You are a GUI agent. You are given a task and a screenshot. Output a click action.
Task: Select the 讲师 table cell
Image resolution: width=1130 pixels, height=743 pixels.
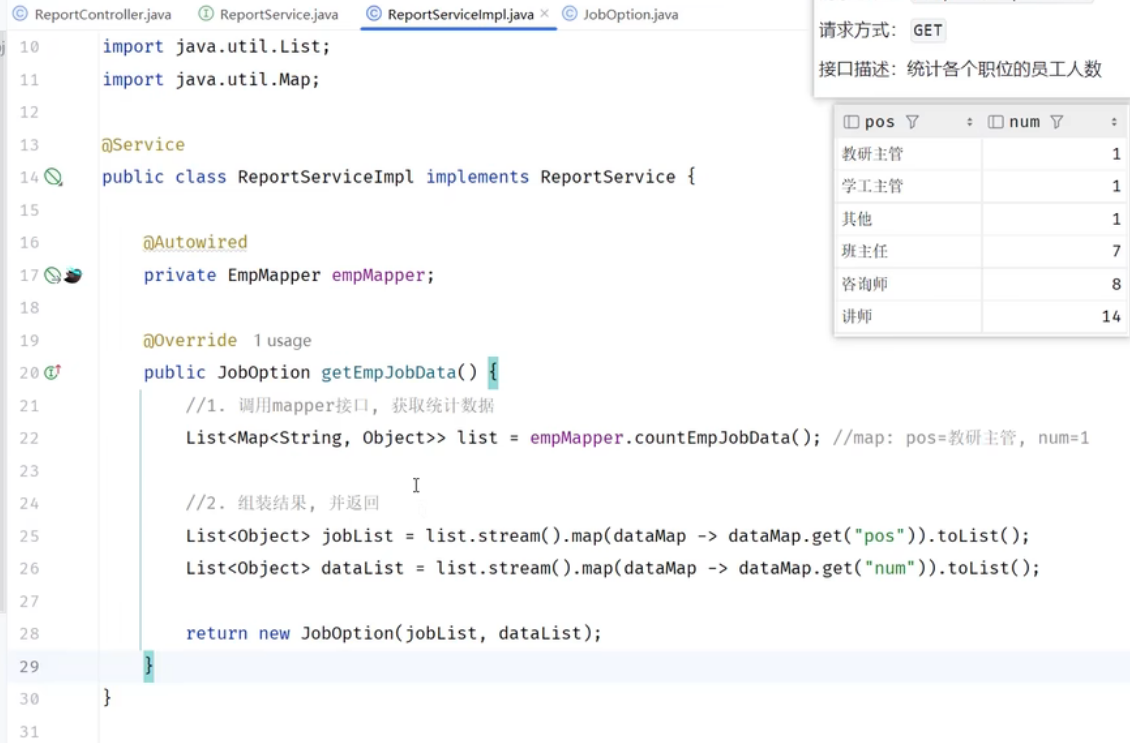908,316
